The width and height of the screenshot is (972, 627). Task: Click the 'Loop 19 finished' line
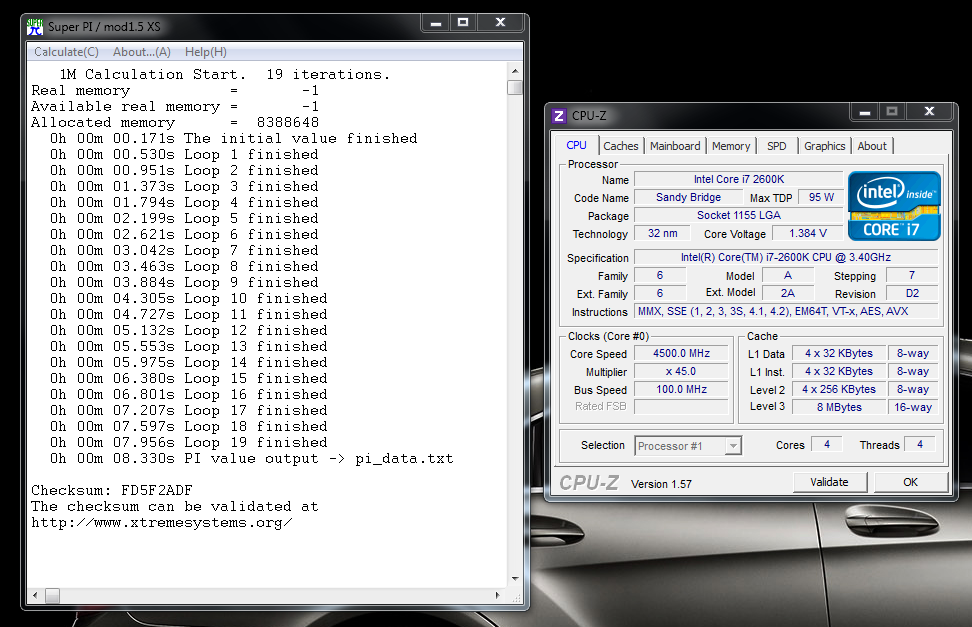coord(189,443)
